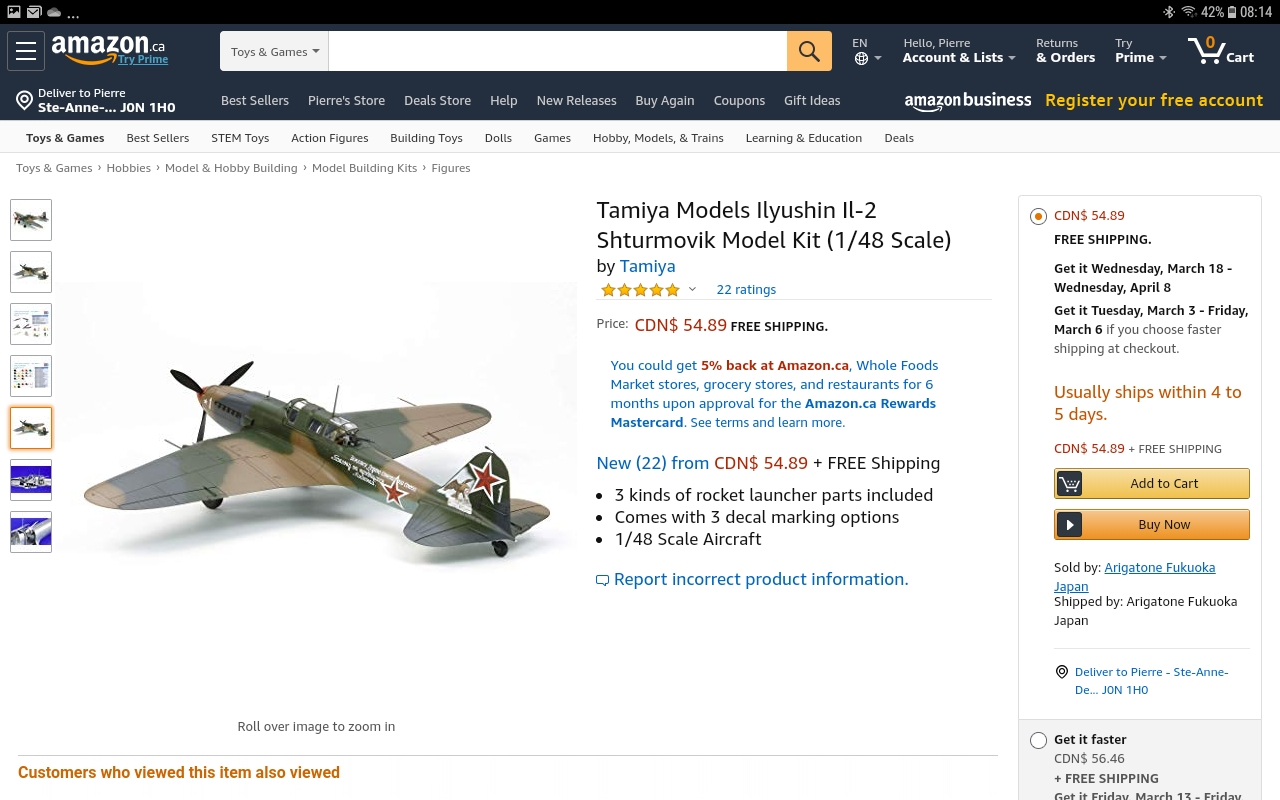Click inside the search text field
The image size is (1280, 800).
point(557,52)
